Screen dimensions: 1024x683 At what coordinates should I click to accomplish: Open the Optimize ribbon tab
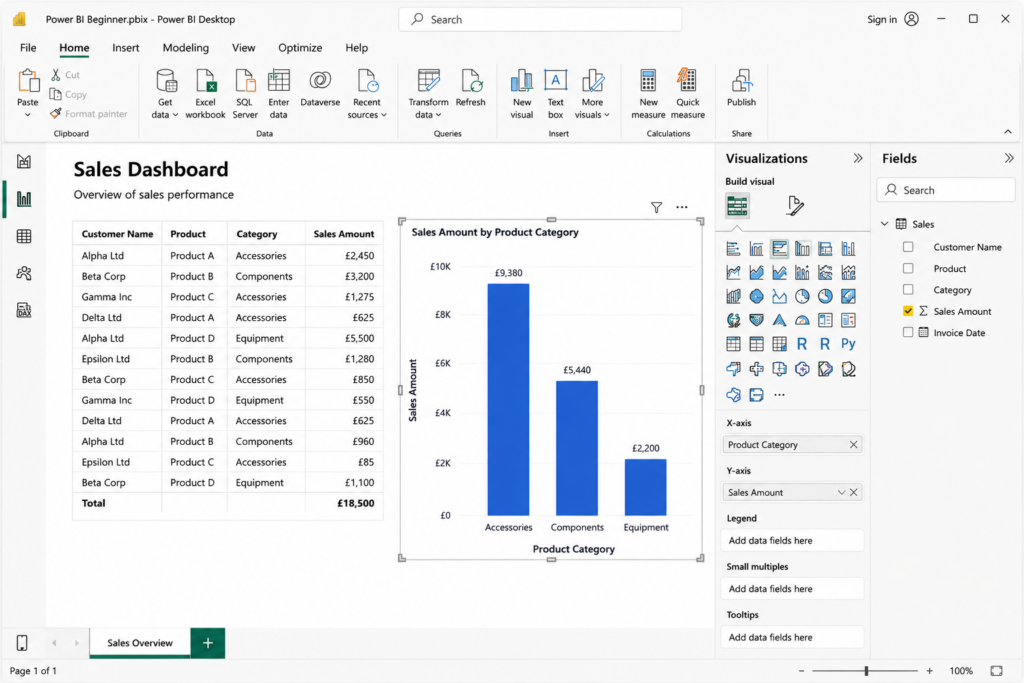click(x=300, y=48)
